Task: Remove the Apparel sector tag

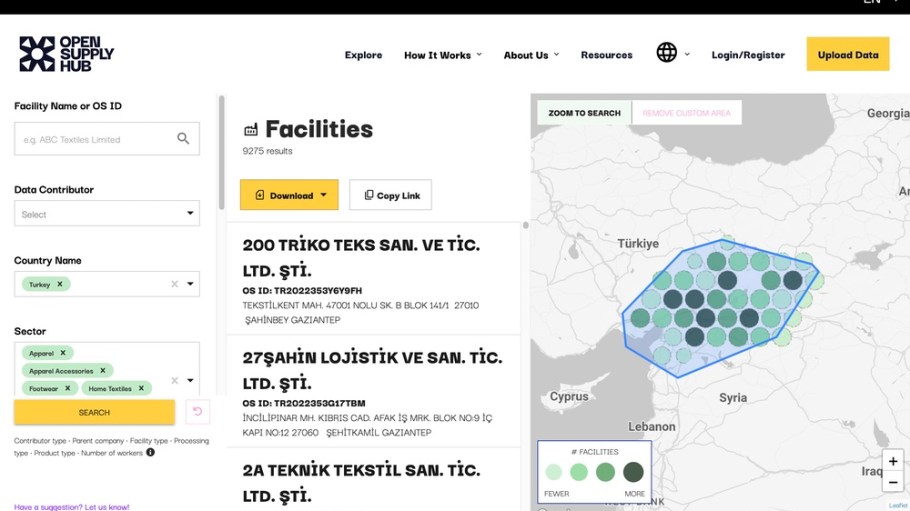Action: tap(63, 352)
